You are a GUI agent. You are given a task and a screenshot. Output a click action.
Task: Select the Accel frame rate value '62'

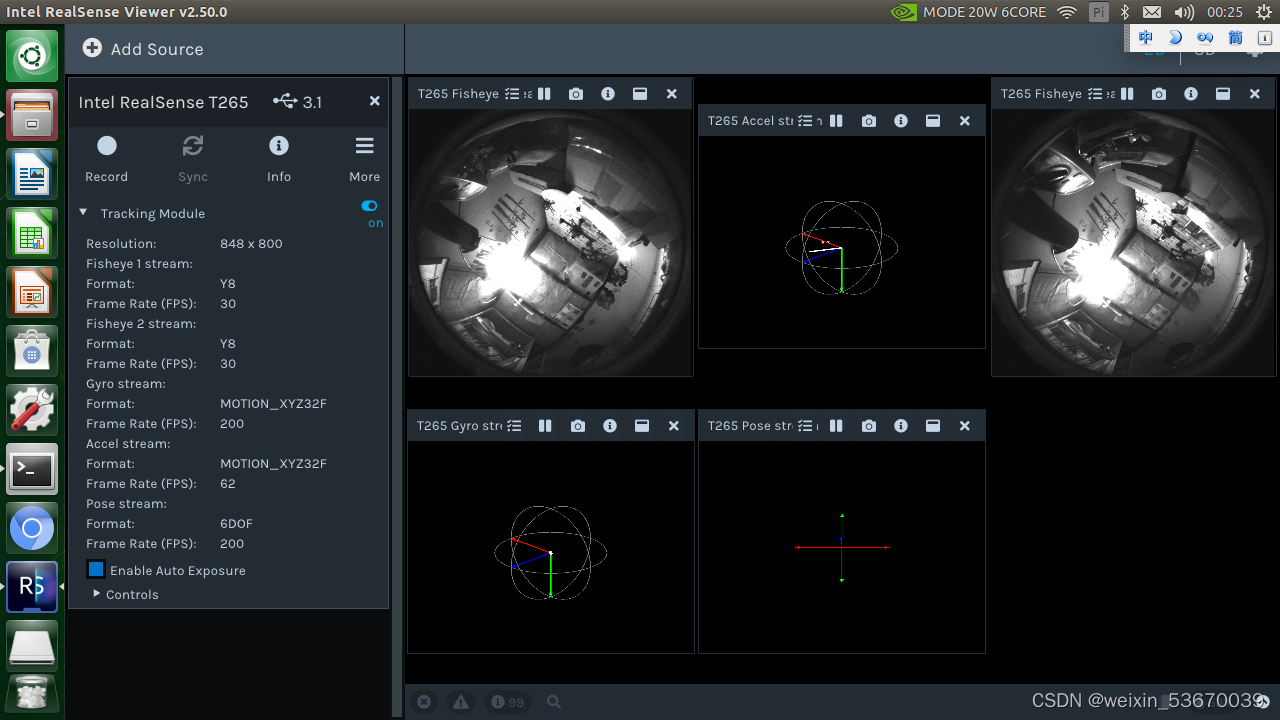point(228,483)
